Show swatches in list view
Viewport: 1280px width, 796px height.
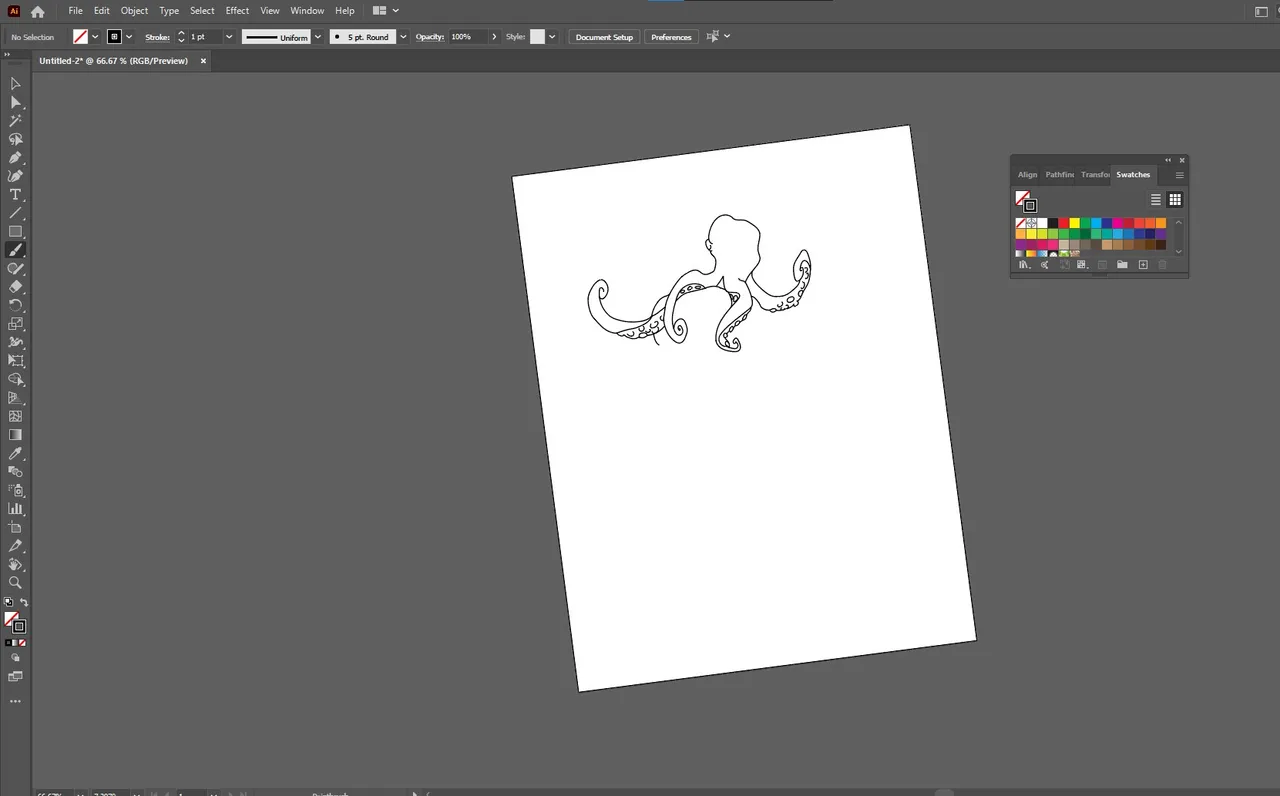pos(1156,200)
